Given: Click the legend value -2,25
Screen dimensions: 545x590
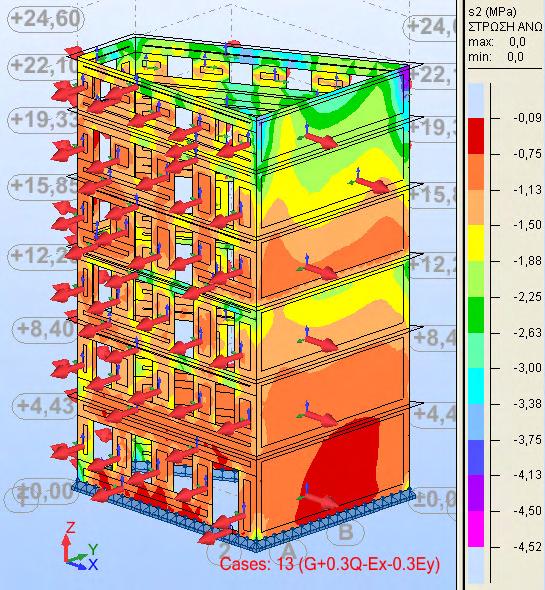Looking at the screenshot, I should pos(528,297).
